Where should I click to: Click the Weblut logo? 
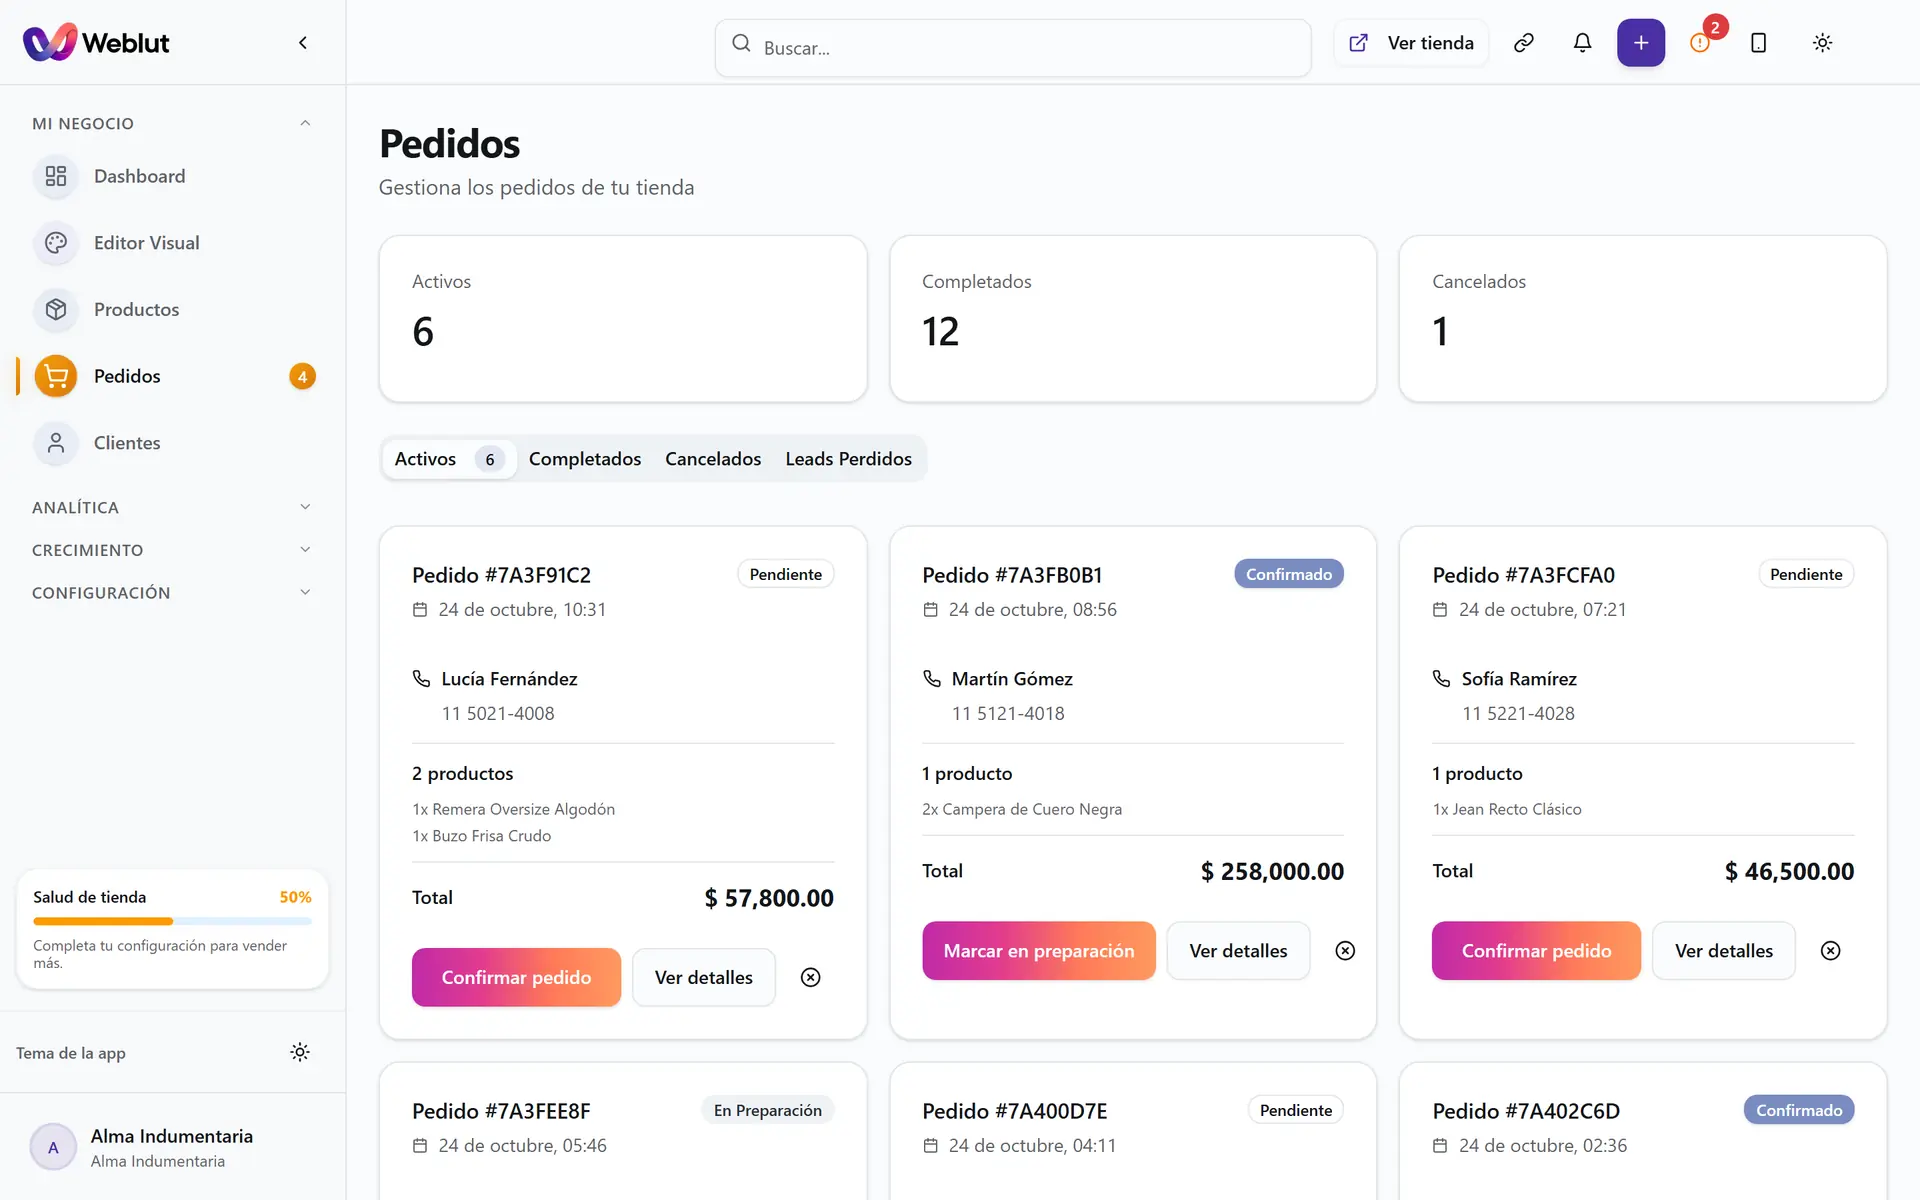click(x=96, y=42)
